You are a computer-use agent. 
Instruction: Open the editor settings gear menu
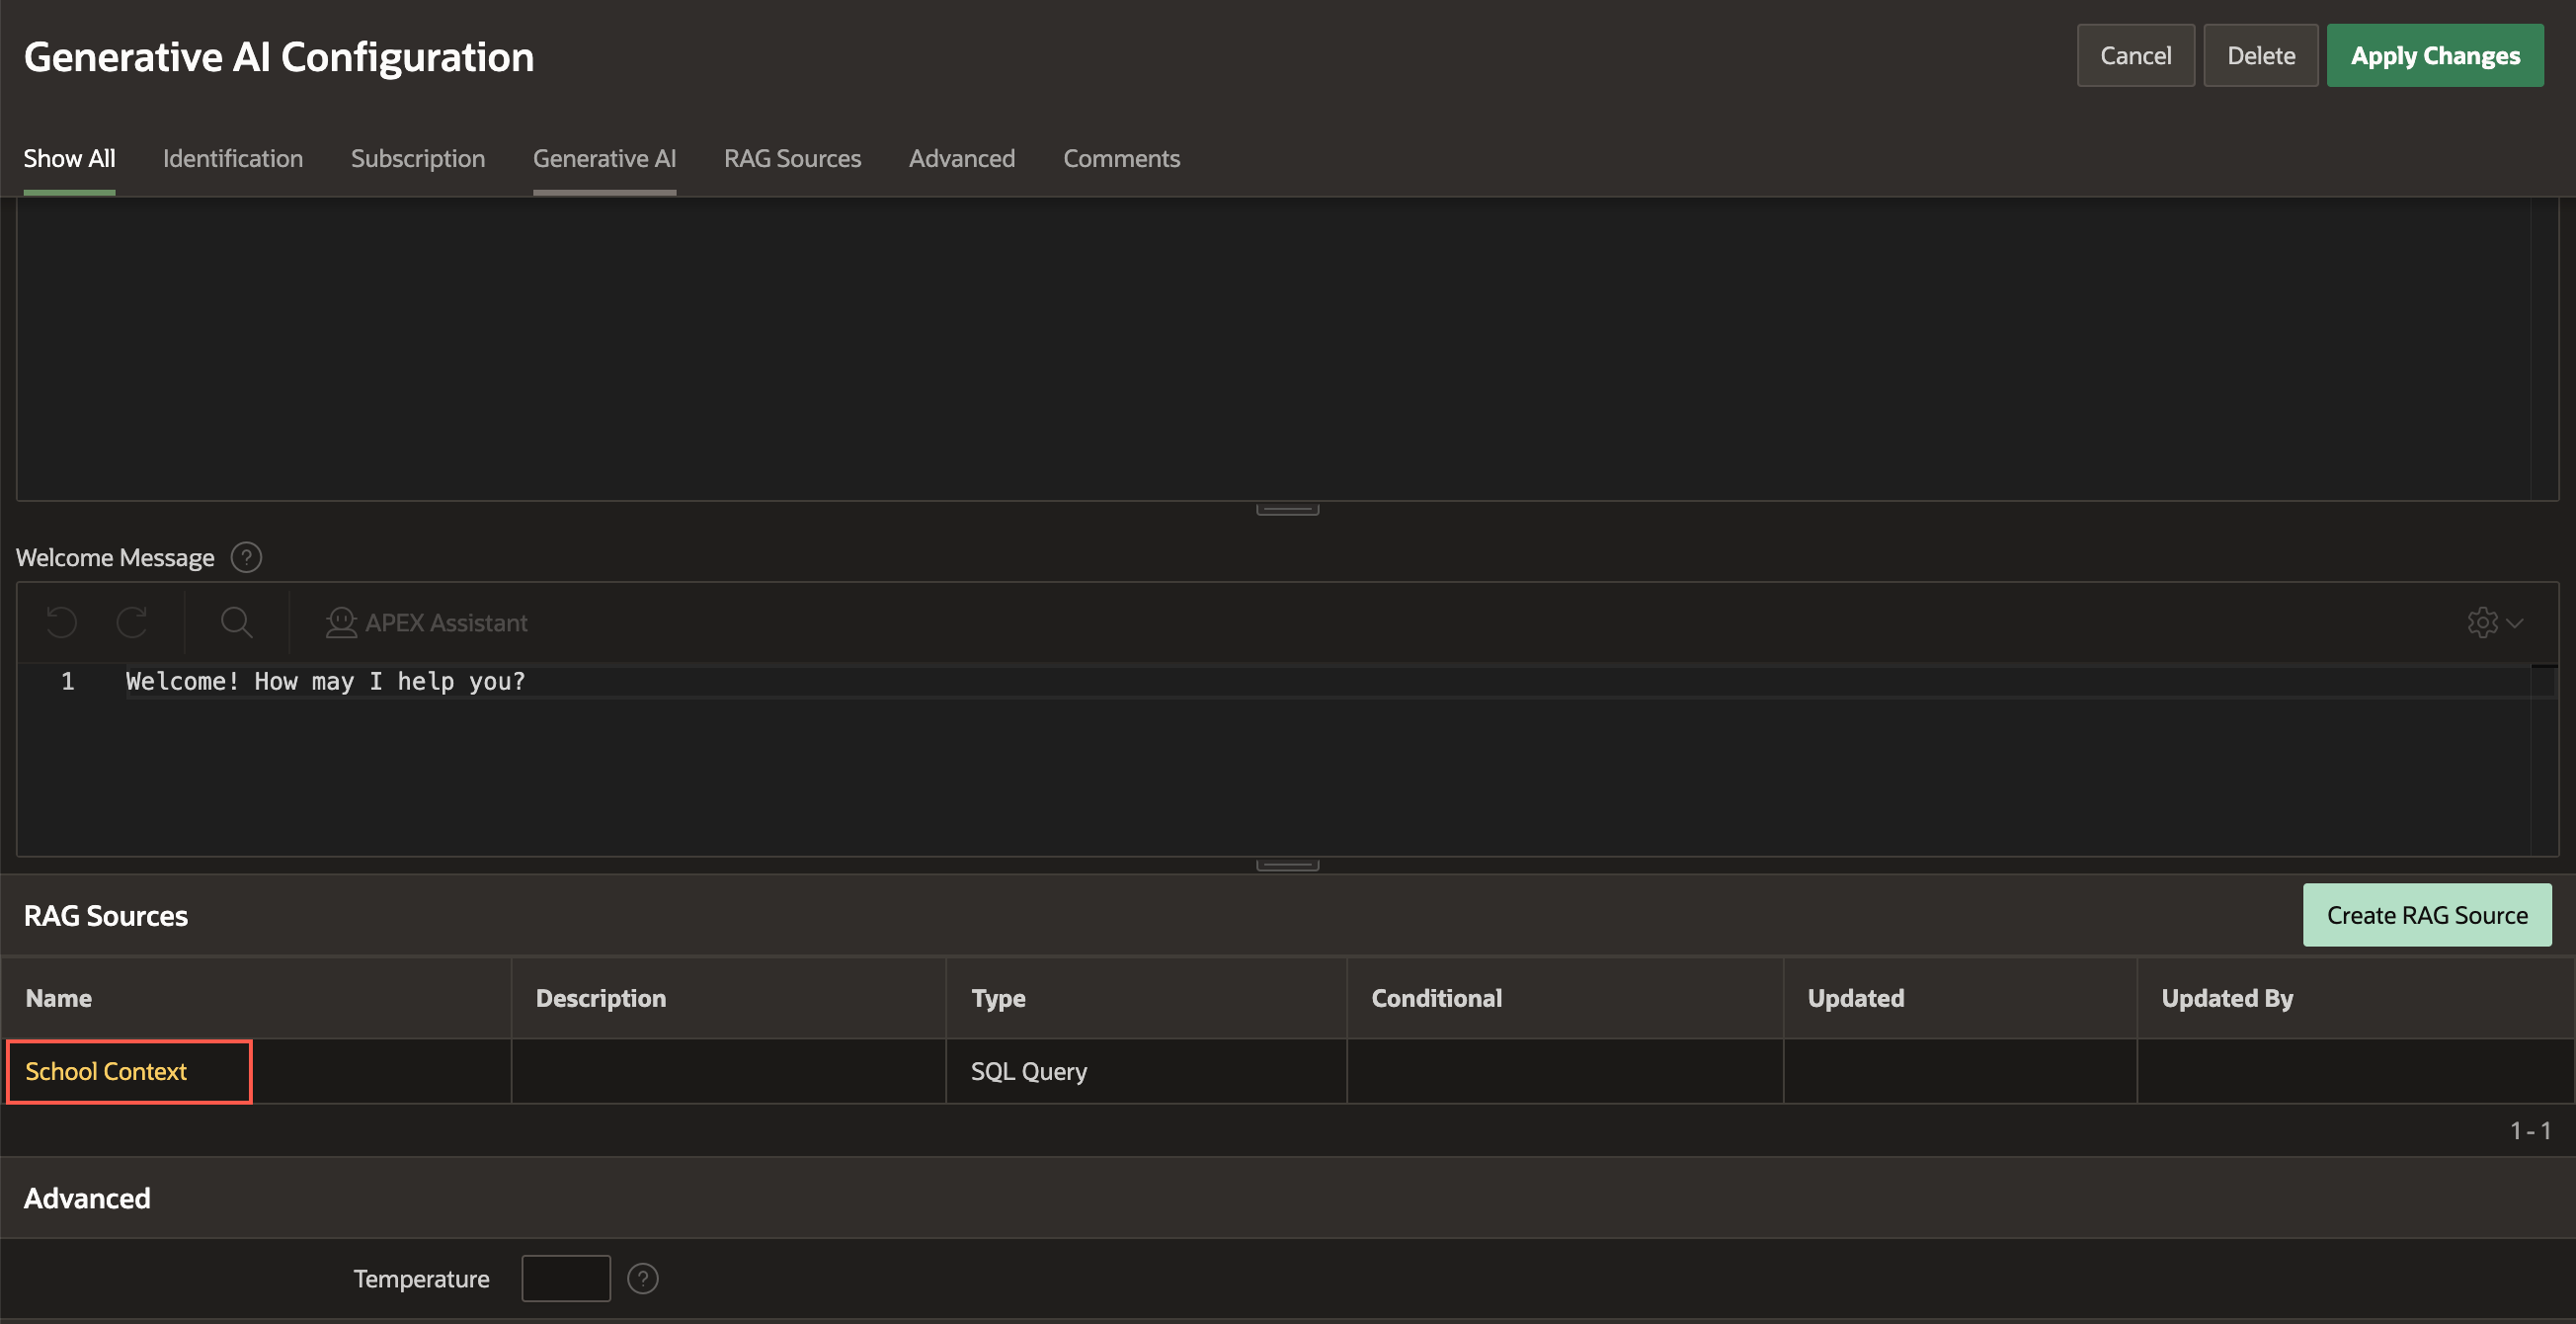(x=2495, y=622)
